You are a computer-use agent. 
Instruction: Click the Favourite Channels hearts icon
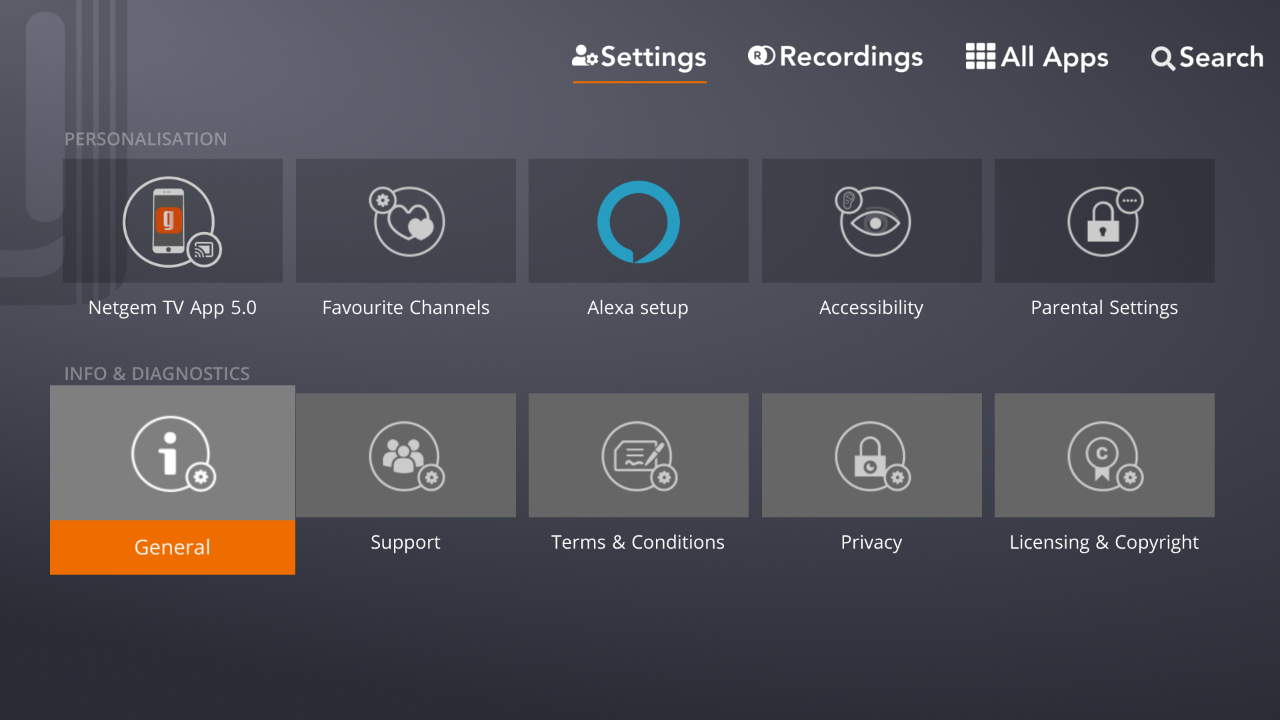pyautogui.click(x=406, y=221)
